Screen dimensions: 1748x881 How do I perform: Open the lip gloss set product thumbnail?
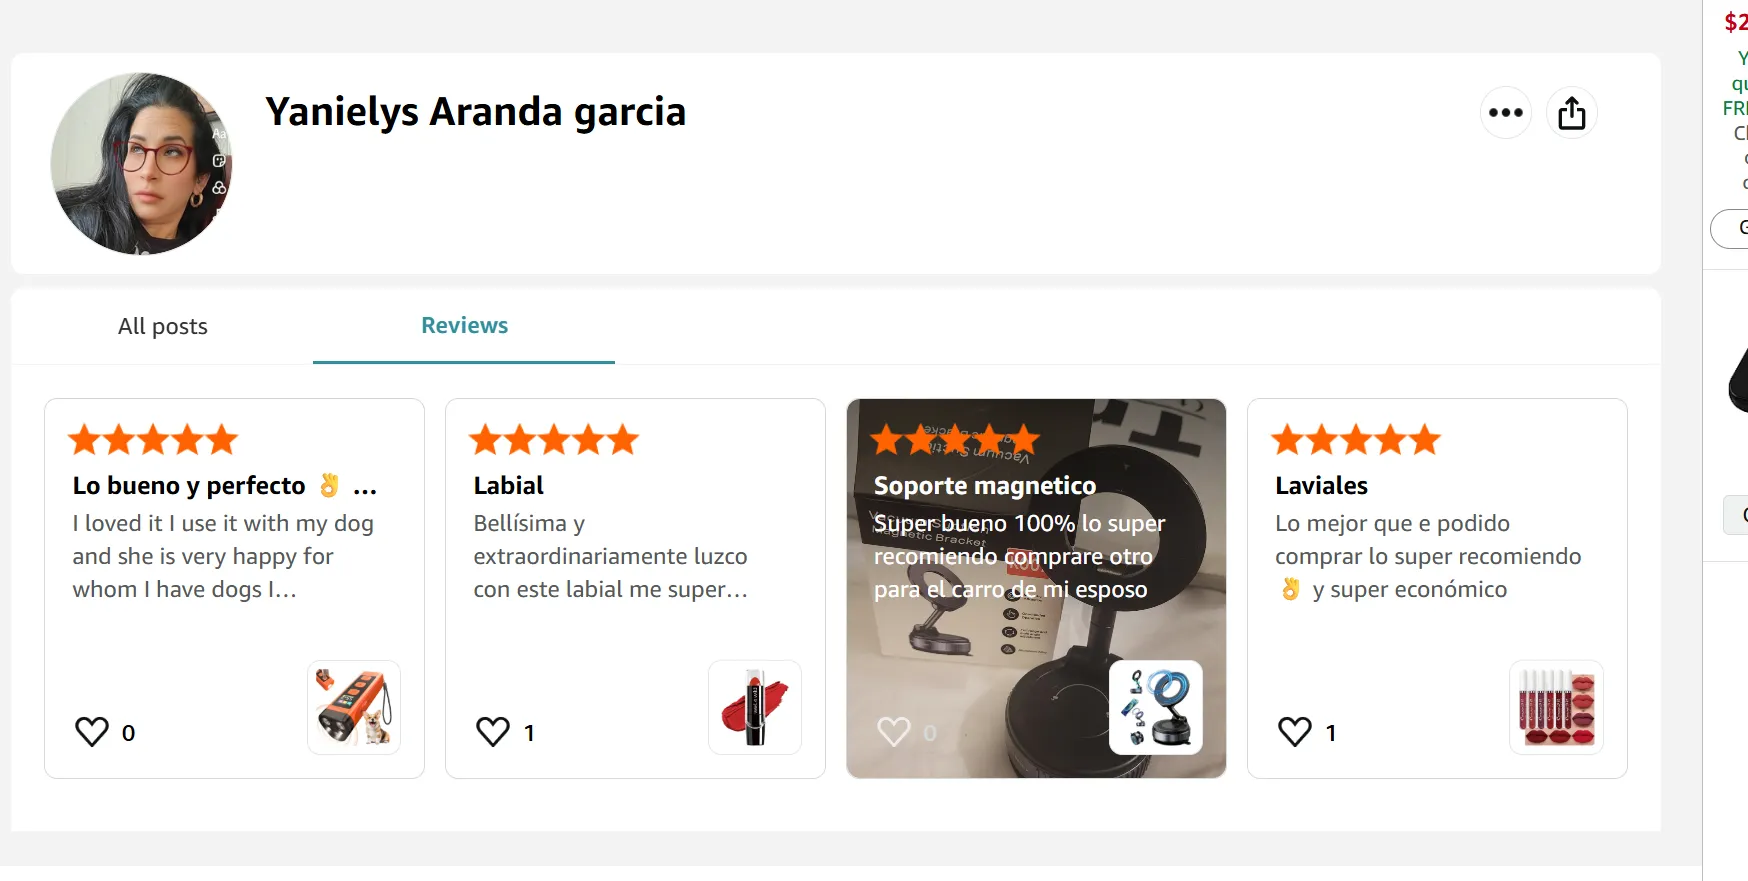pyautogui.click(x=1557, y=707)
